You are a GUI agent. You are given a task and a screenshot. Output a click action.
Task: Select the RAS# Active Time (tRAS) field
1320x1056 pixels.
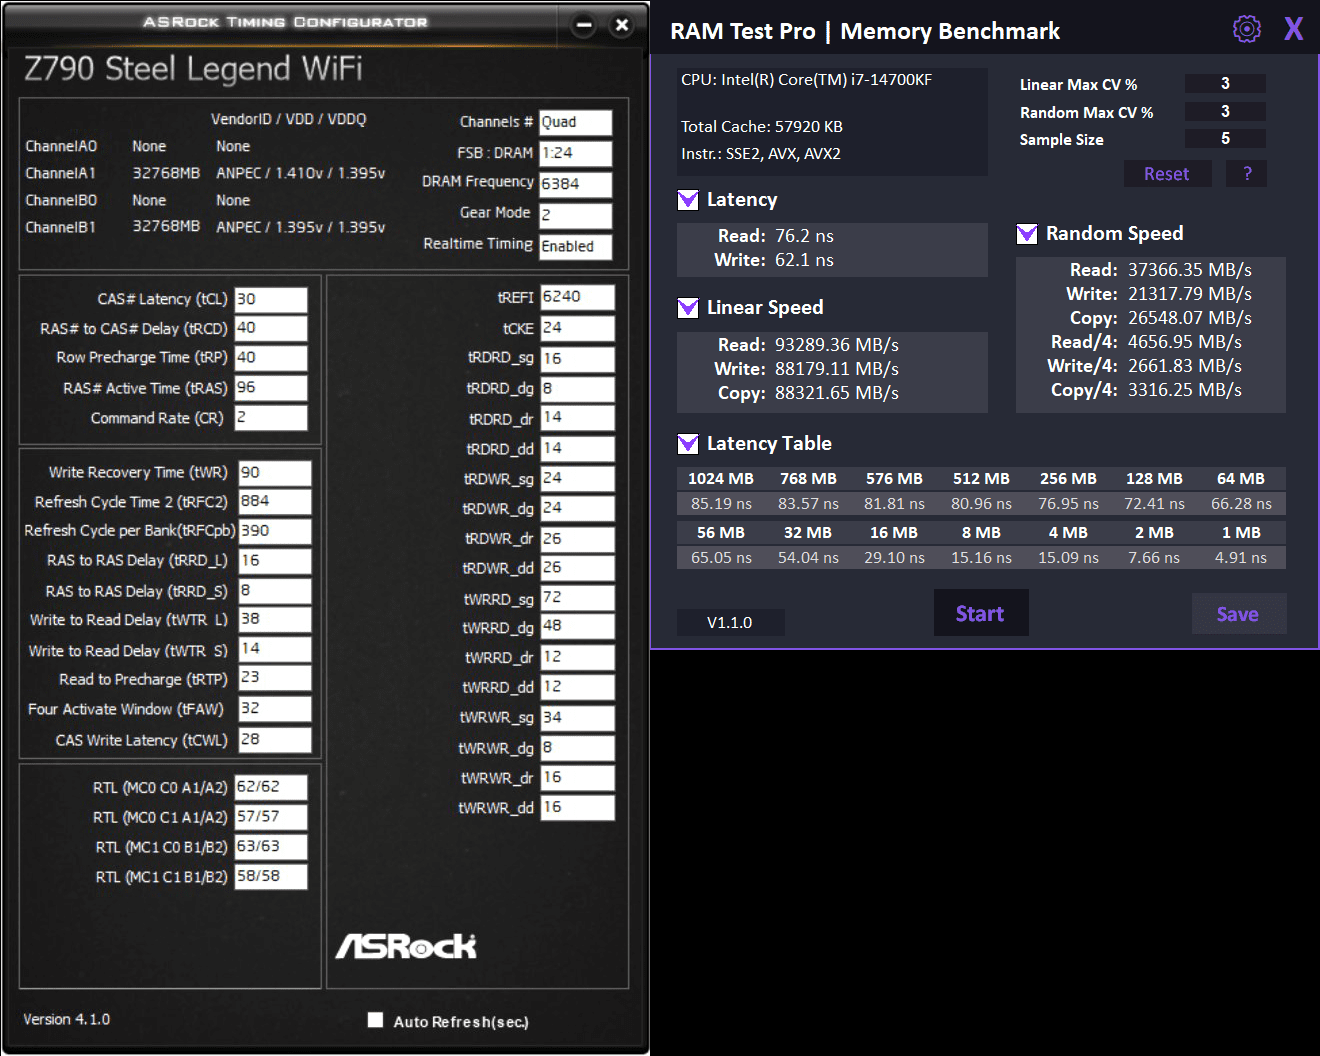pyautogui.click(x=271, y=388)
